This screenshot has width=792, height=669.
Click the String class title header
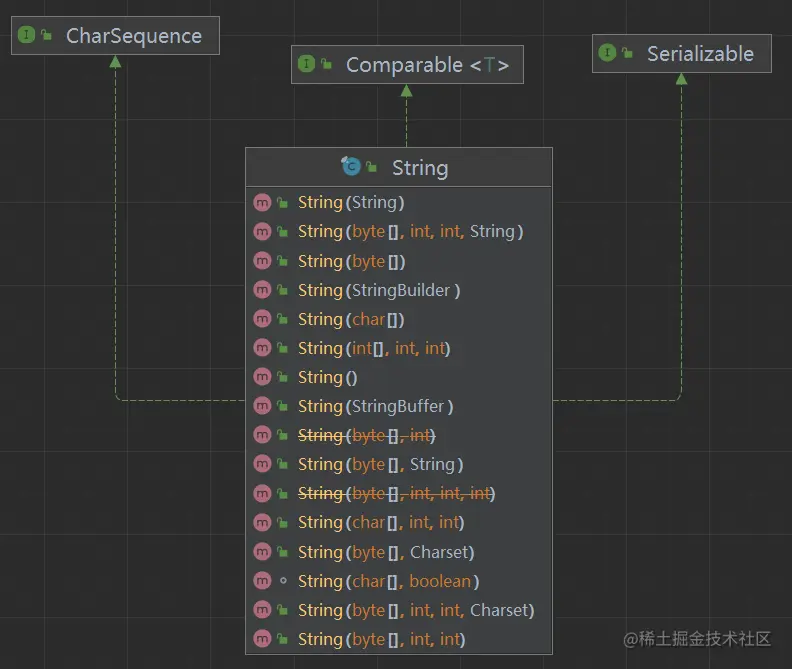(x=419, y=167)
